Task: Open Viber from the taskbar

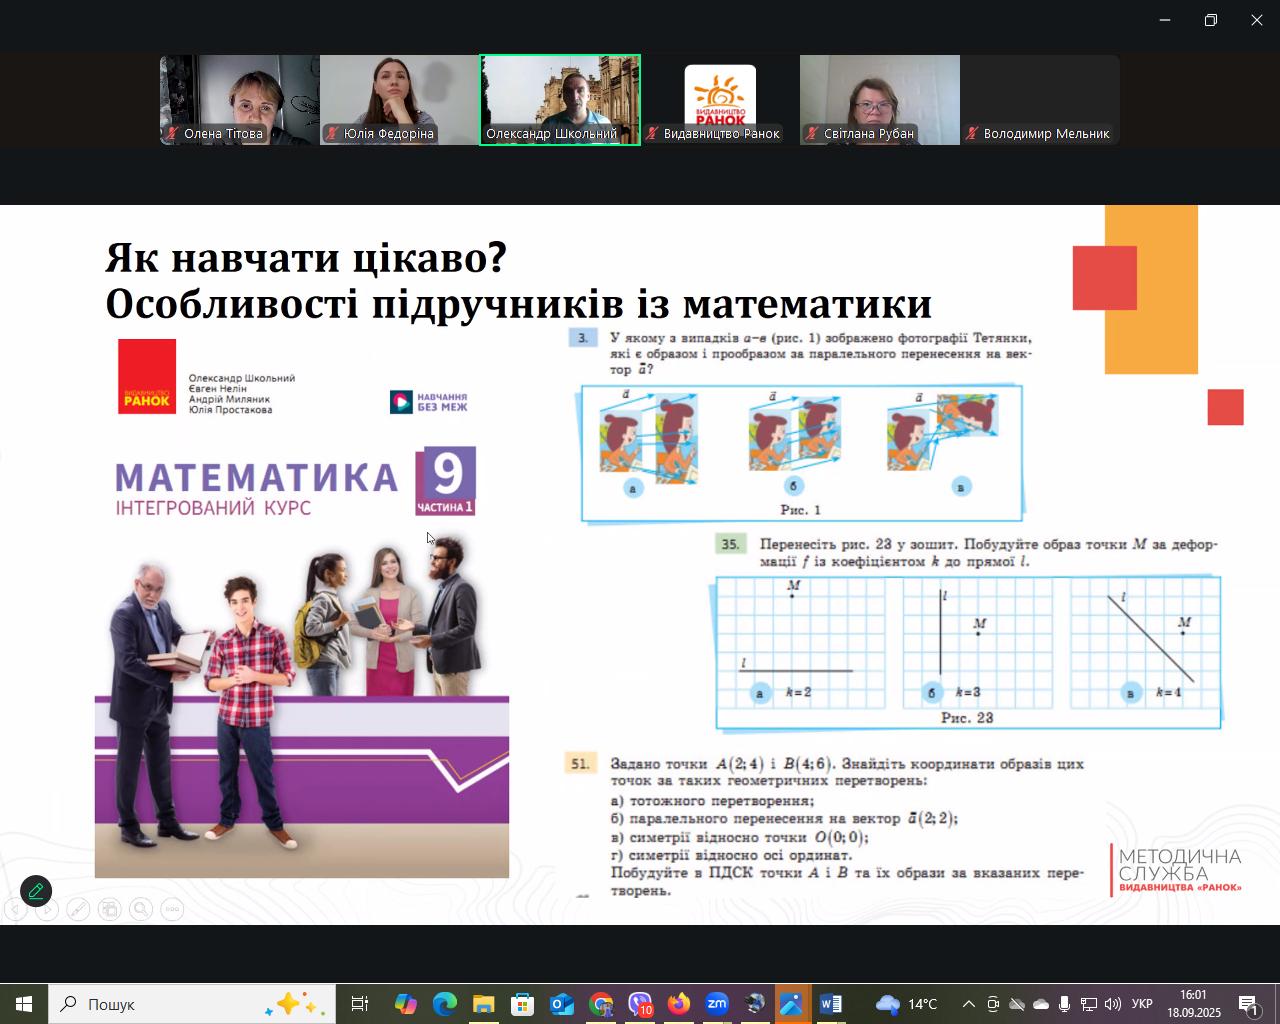Action: tap(640, 1004)
